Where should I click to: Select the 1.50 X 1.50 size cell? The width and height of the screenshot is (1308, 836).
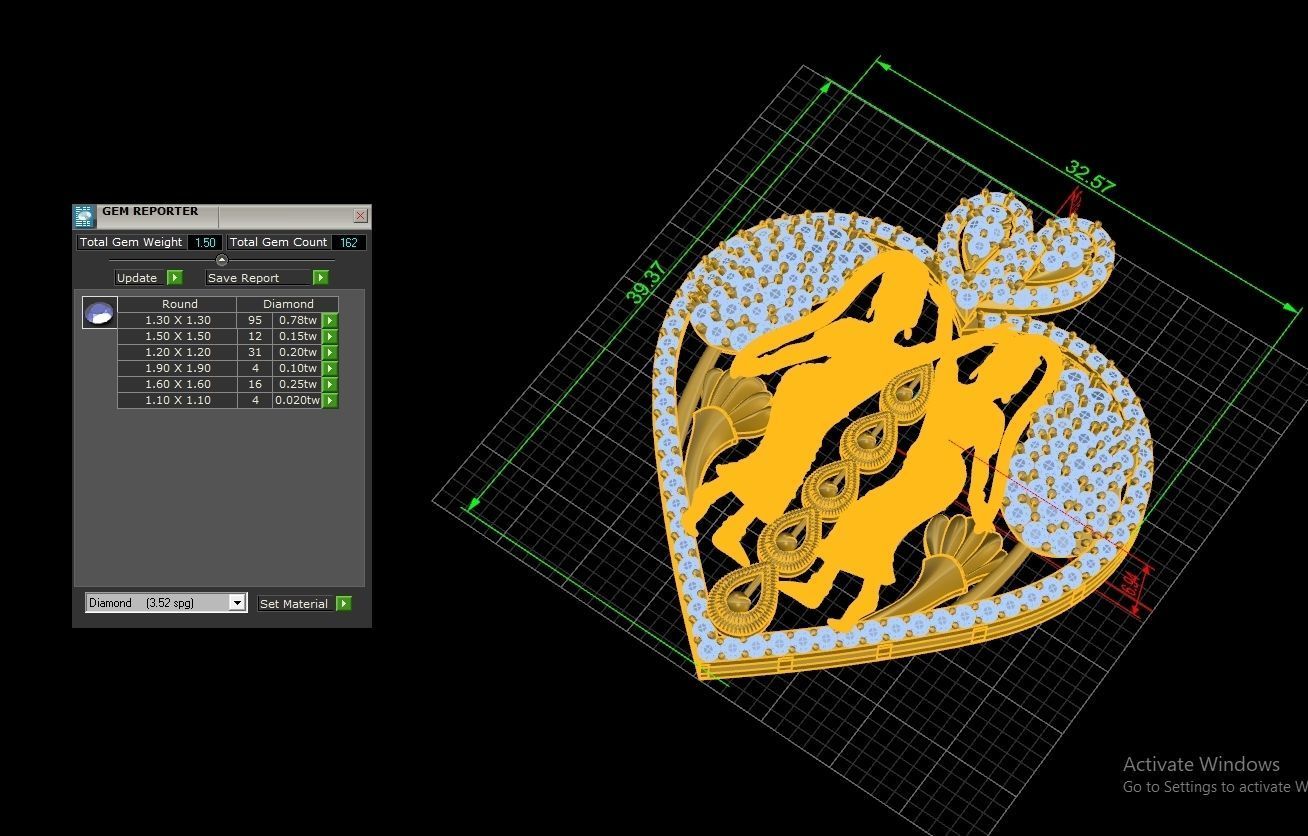point(178,337)
